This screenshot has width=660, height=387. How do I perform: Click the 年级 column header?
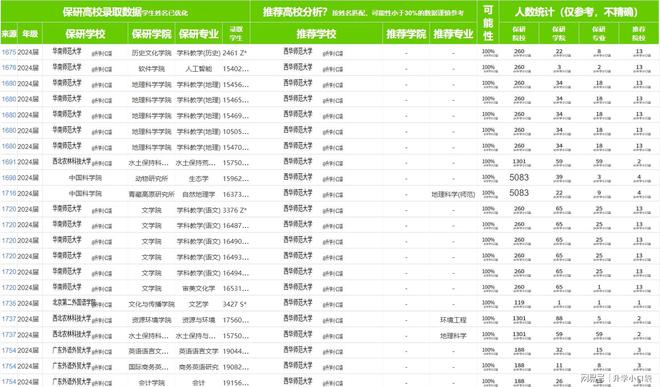pyautogui.click(x=30, y=34)
